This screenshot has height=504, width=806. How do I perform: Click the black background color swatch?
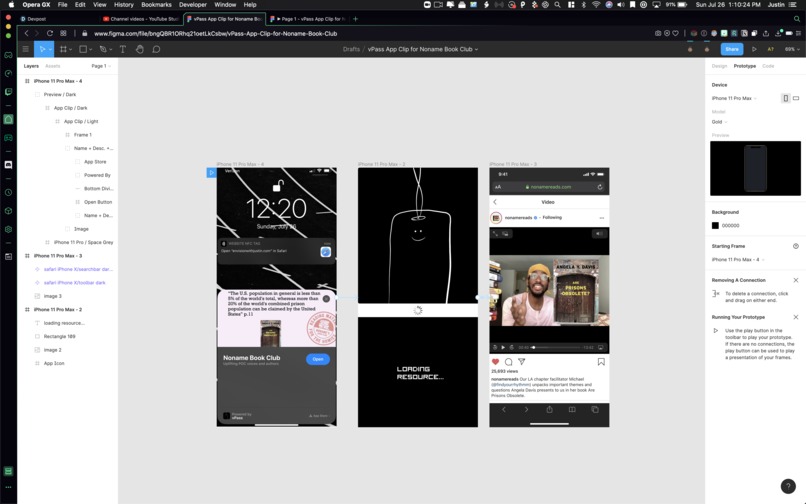715,226
